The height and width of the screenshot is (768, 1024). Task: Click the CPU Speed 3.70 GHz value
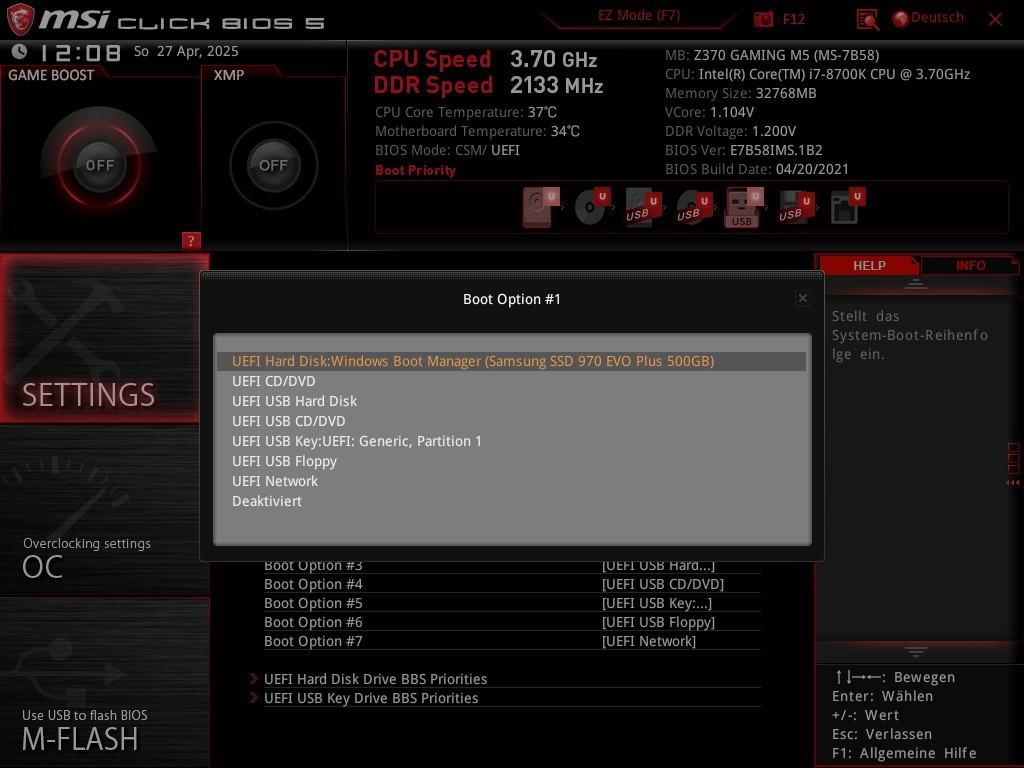click(x=554, y=59)
